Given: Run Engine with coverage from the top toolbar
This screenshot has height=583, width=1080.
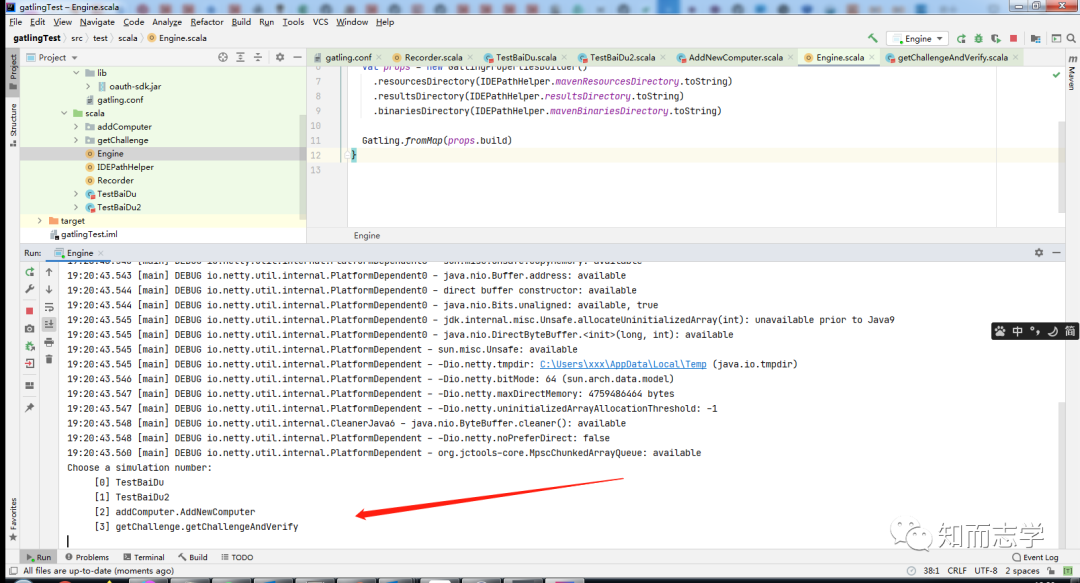Looking at the screenshot, I should 995,39.
